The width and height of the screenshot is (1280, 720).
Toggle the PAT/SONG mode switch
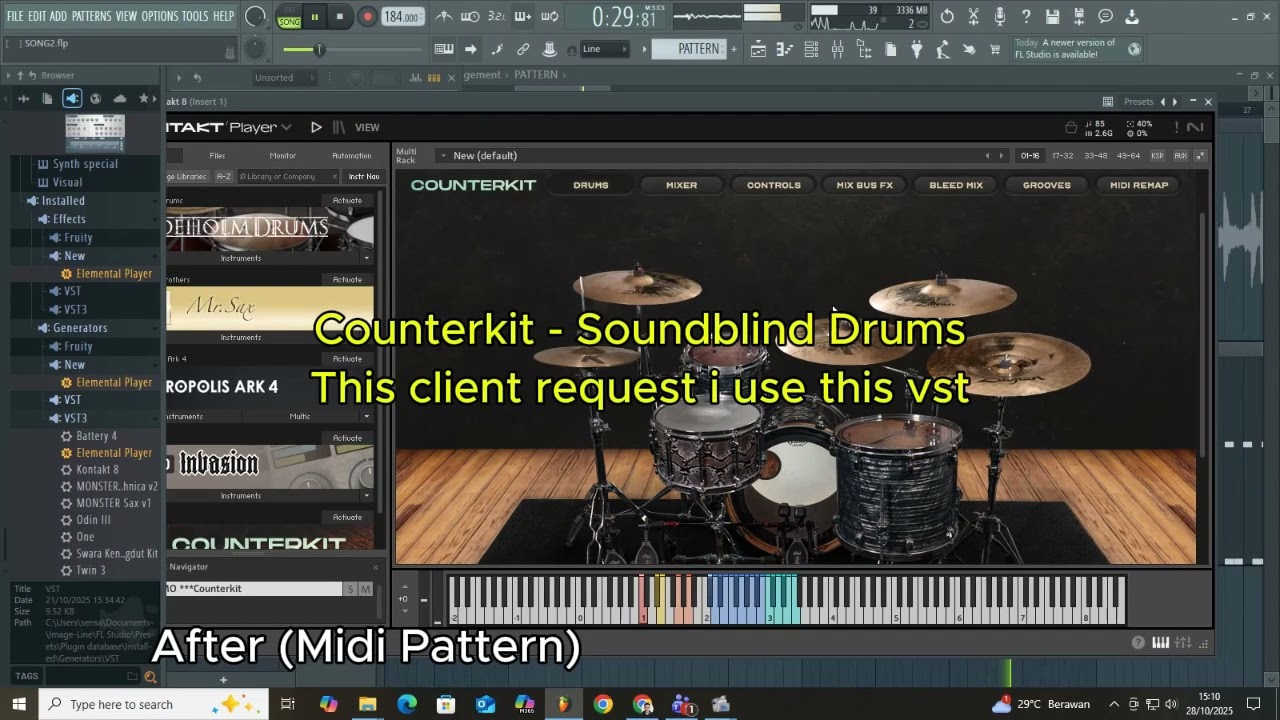click(289, 17)
